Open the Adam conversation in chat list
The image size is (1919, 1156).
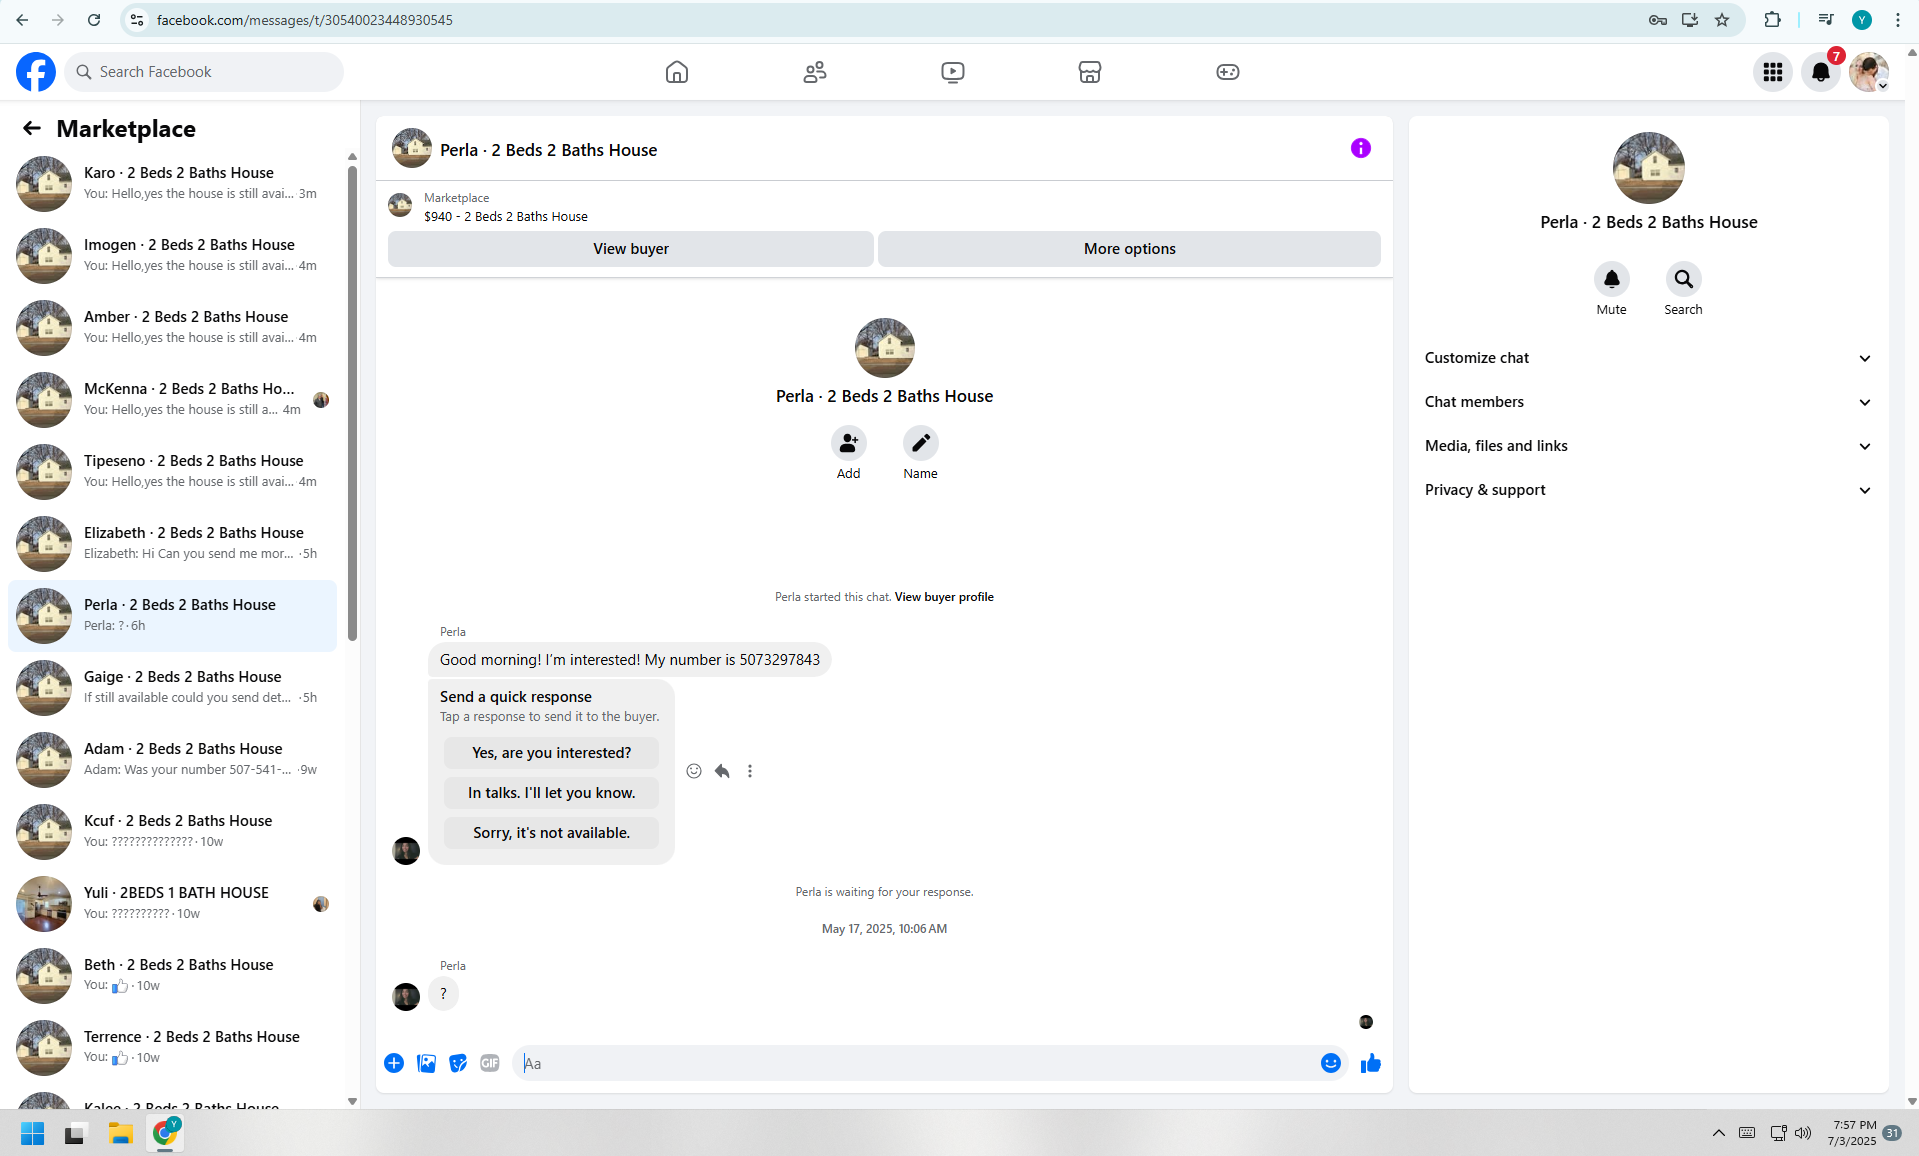click(x=172, y=760)
